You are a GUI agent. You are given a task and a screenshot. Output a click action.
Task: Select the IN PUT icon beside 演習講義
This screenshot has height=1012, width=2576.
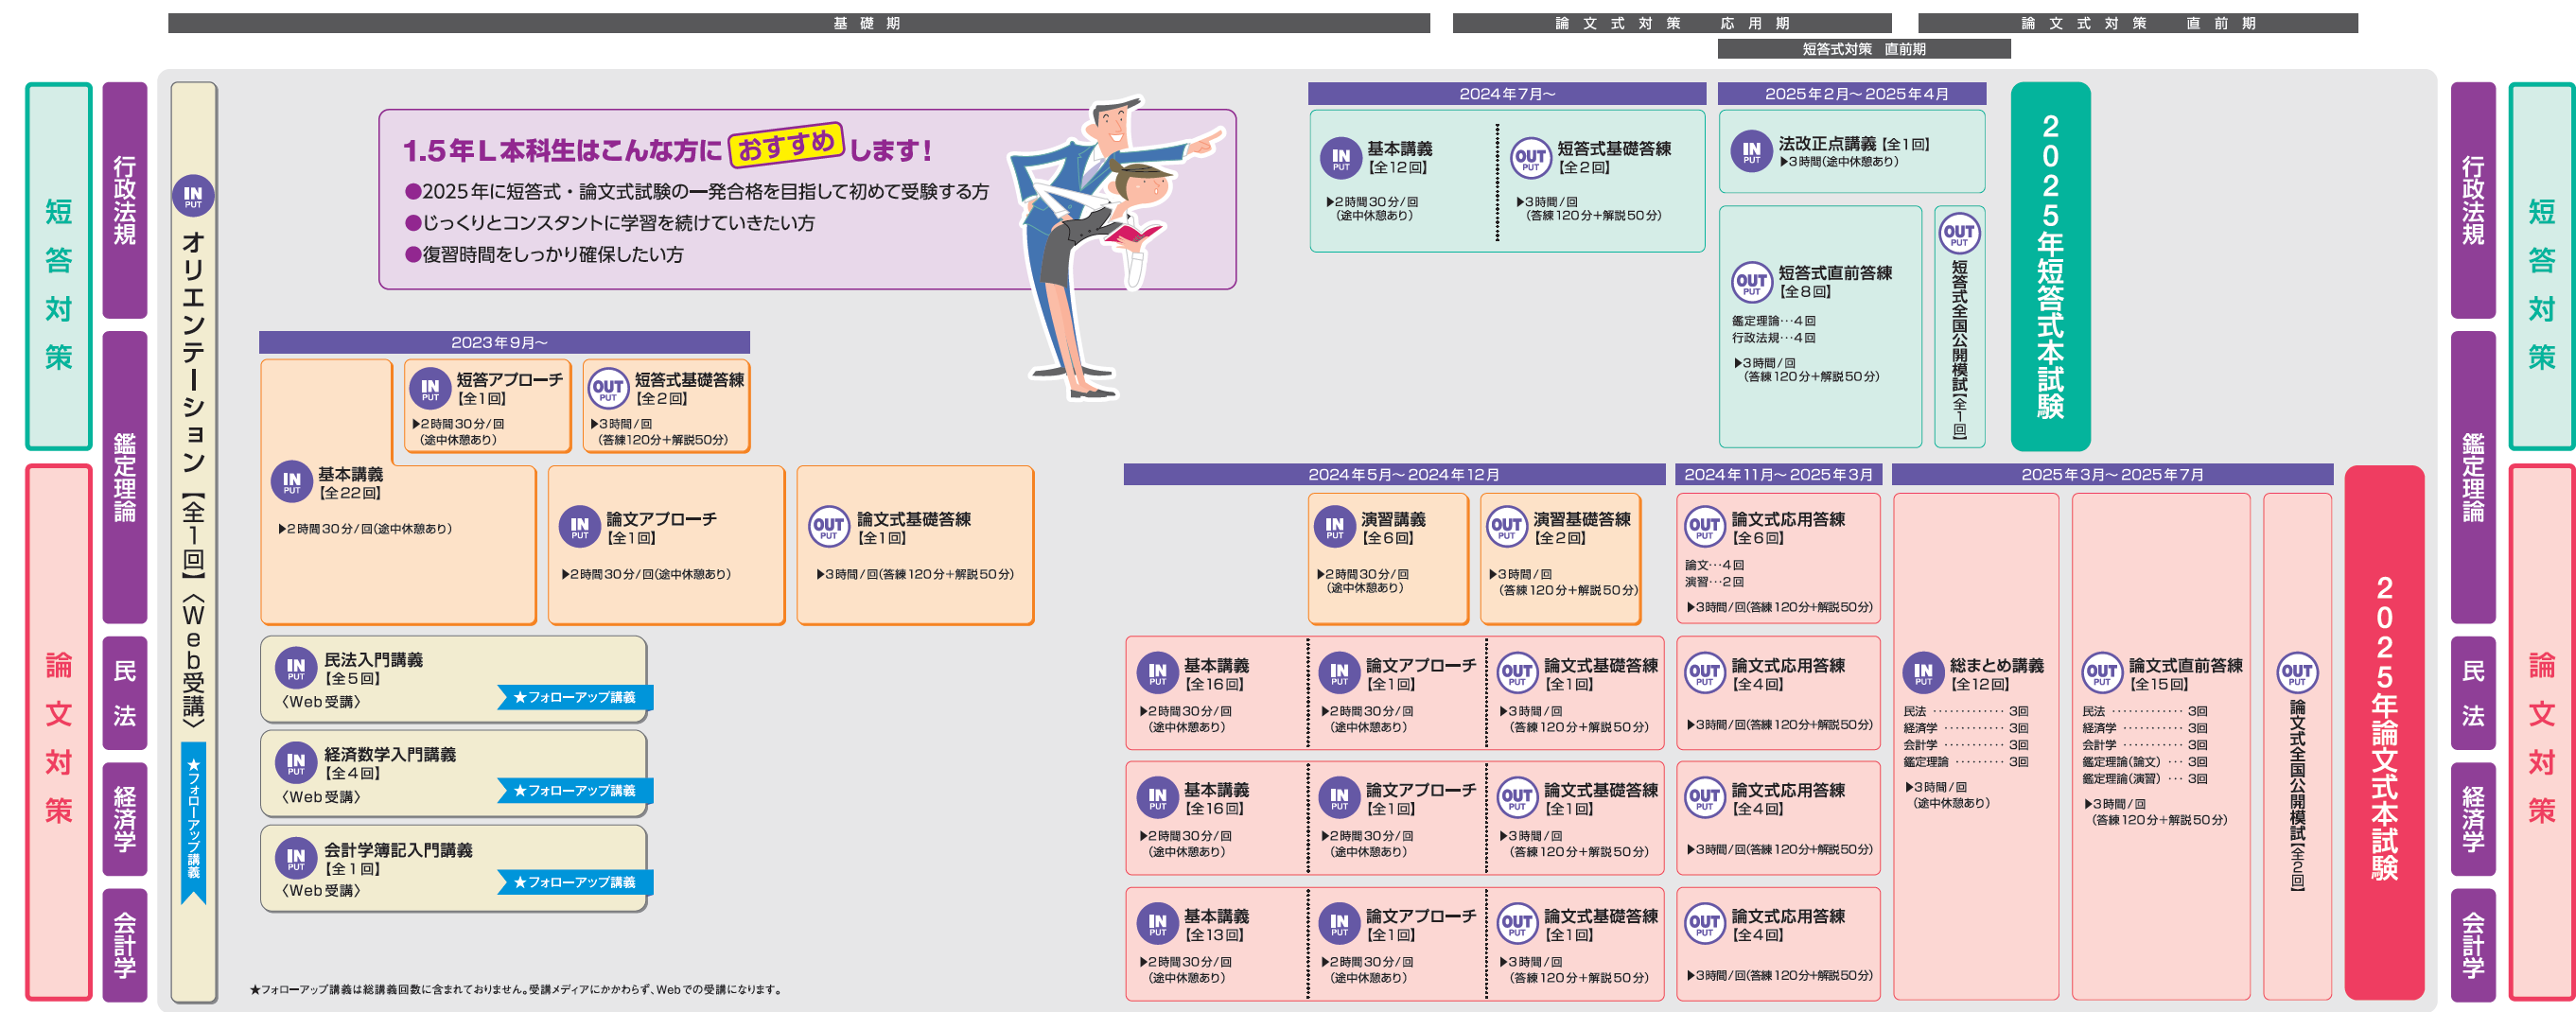pos(1334,526)
